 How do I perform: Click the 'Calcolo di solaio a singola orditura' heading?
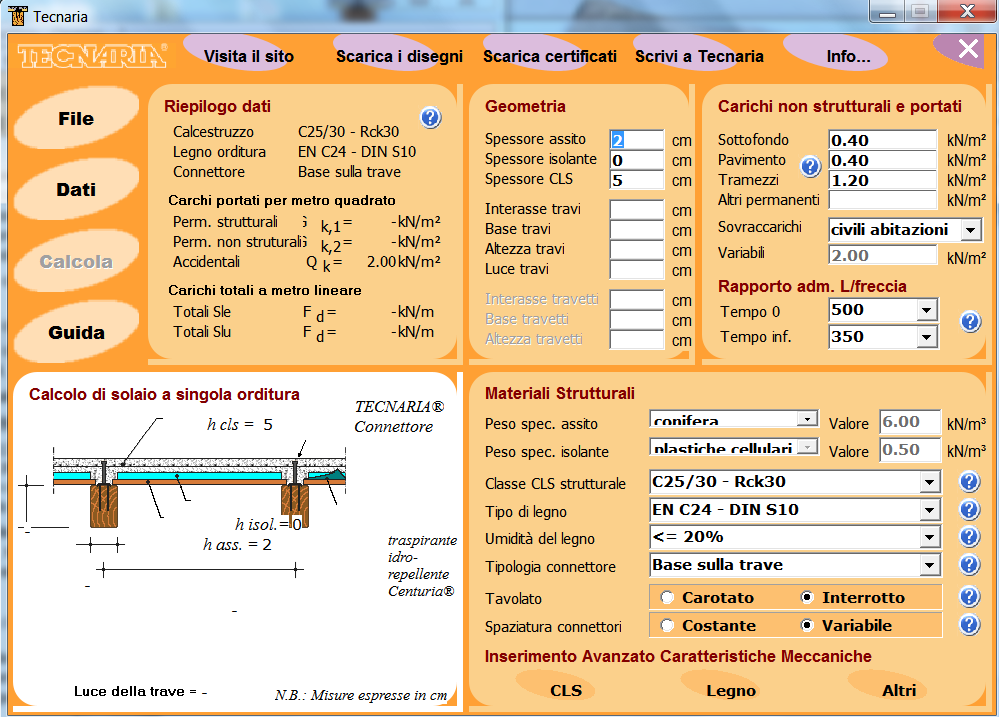[x=164, y=394]
